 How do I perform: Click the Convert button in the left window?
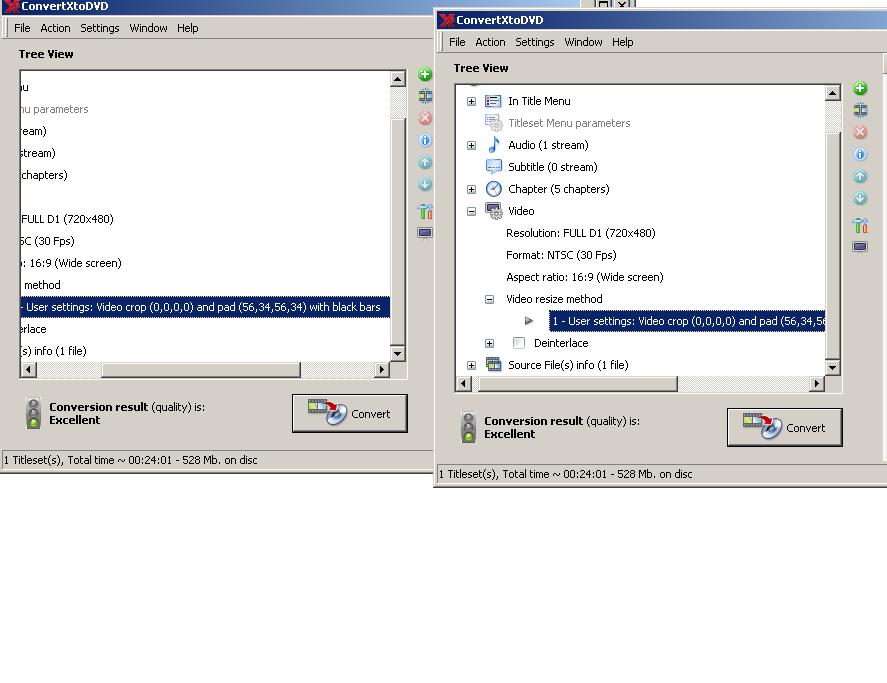point(350,414)
